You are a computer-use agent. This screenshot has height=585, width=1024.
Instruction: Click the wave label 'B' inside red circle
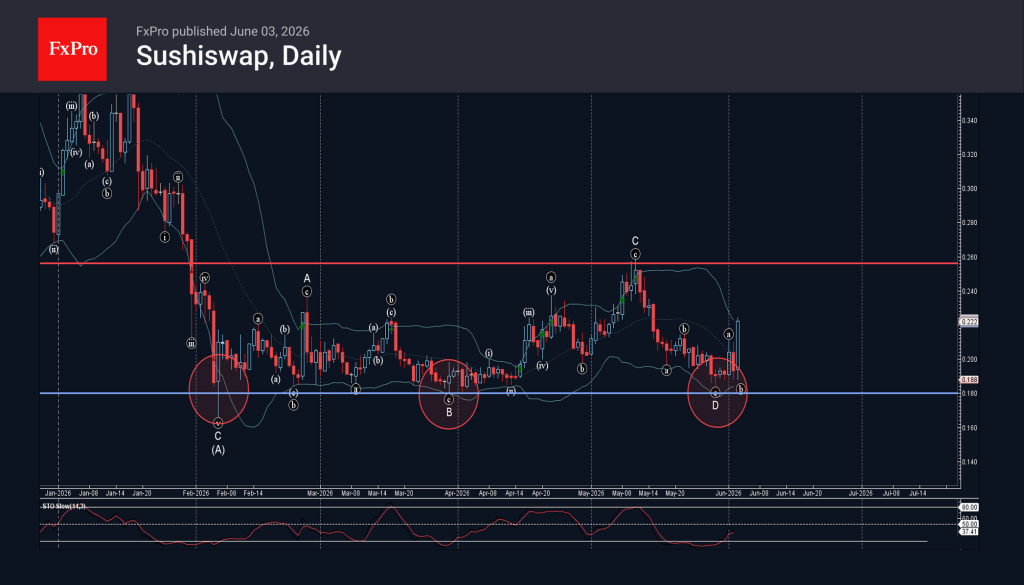pos(449,413)
